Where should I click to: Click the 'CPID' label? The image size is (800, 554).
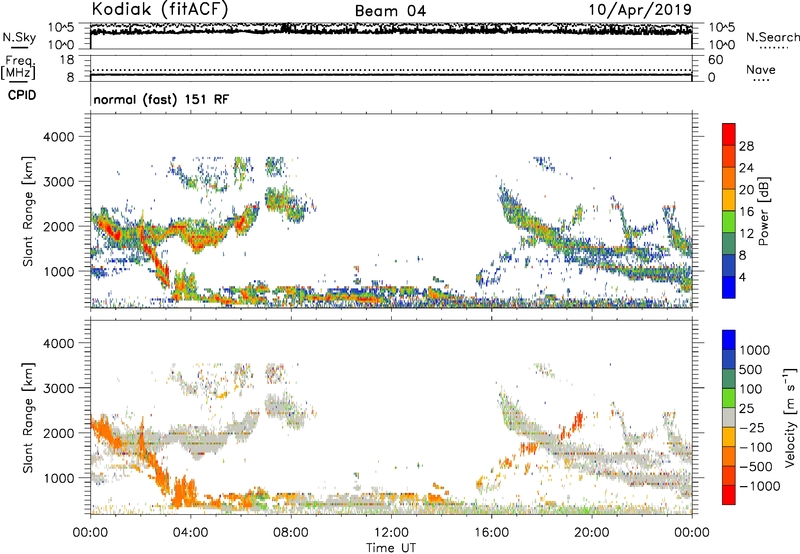coord(22,95)
